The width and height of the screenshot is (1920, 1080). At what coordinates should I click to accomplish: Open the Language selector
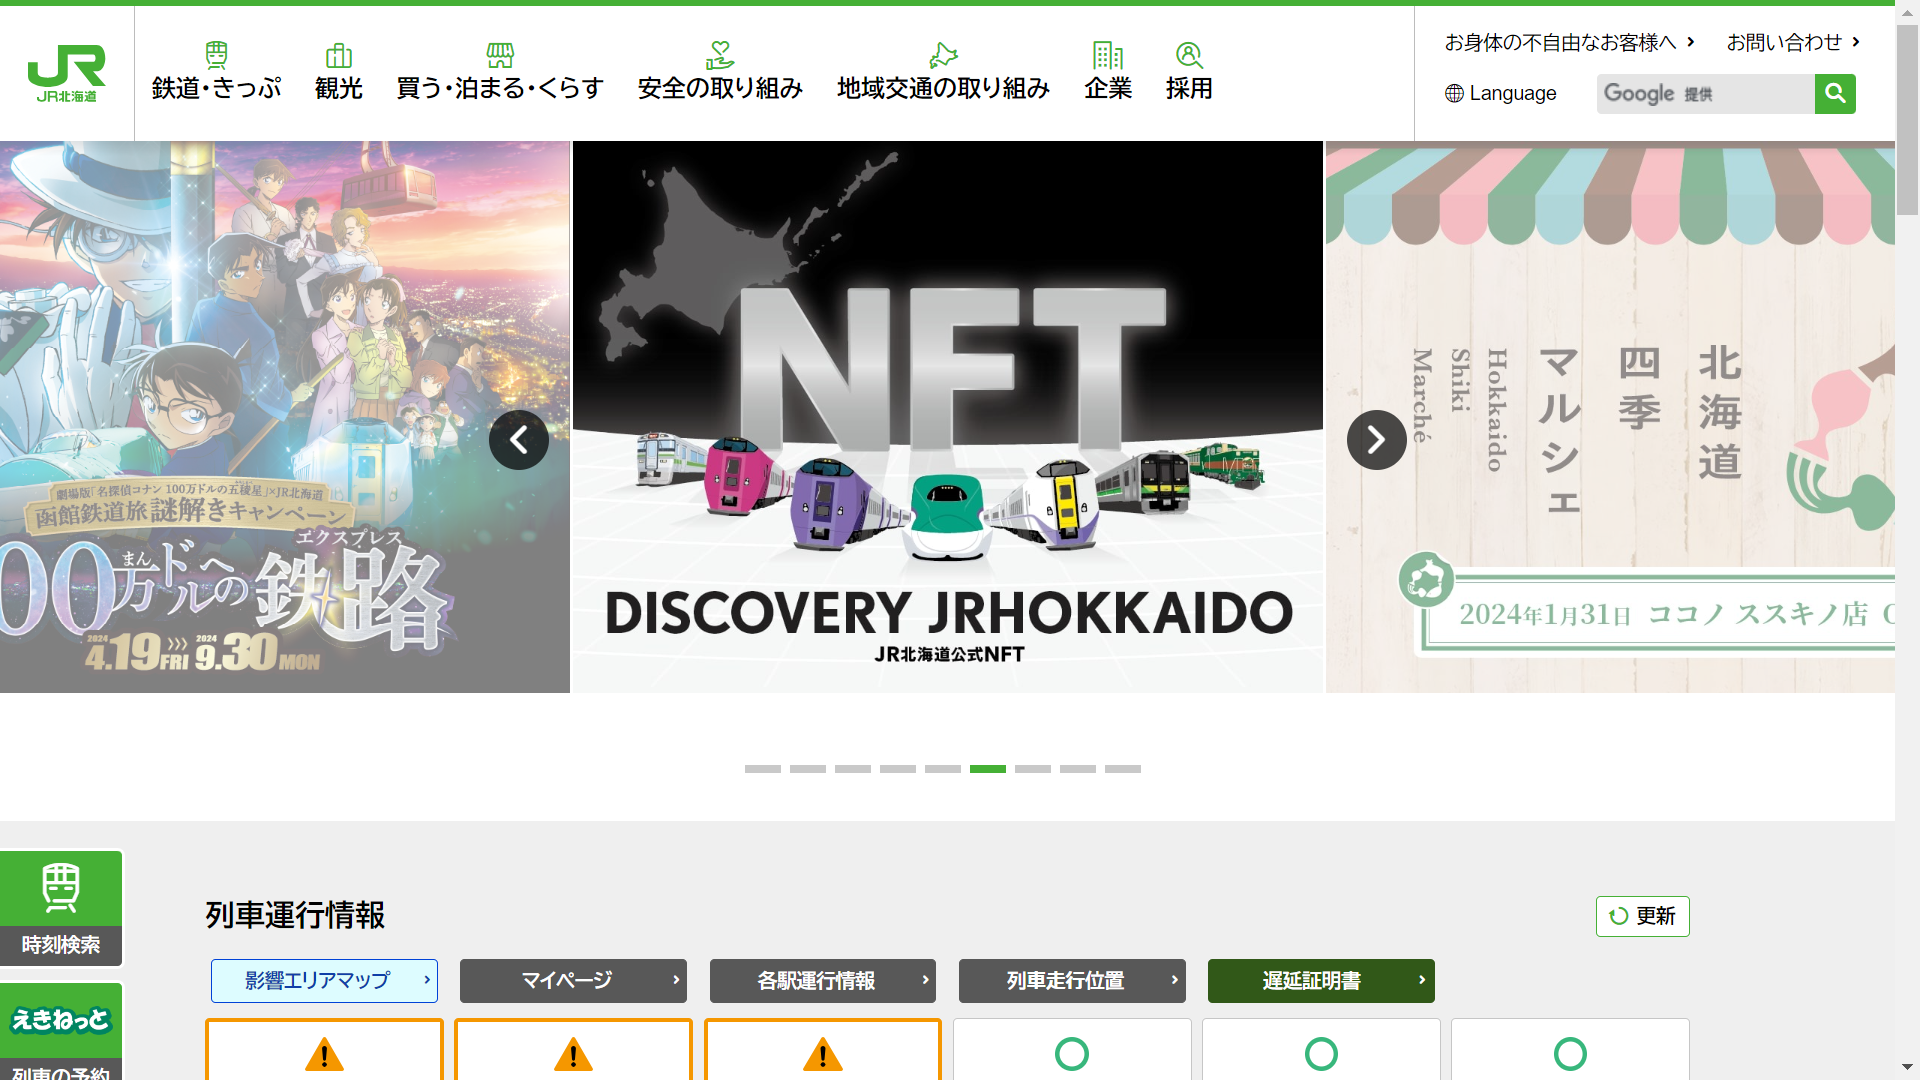point(1501,94)
